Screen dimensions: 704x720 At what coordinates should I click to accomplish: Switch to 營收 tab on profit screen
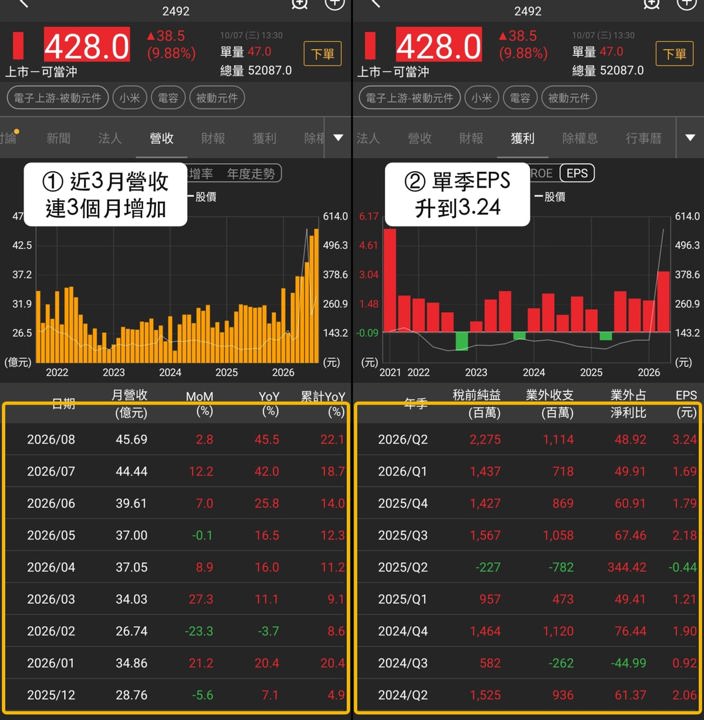[420, 138]
